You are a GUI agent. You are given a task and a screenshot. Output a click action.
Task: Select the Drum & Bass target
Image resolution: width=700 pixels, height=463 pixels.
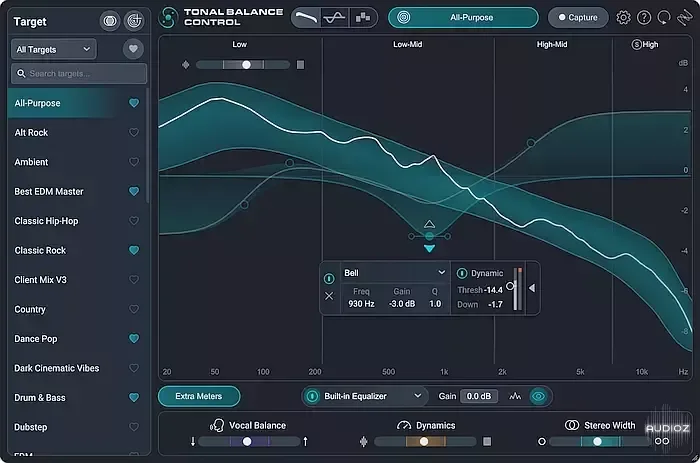77,398
